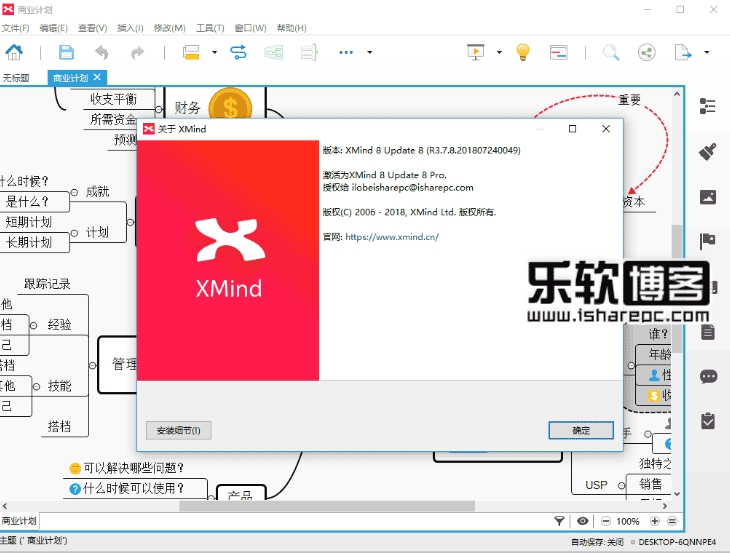Open the markers flag panel

[x=708, y=241]
